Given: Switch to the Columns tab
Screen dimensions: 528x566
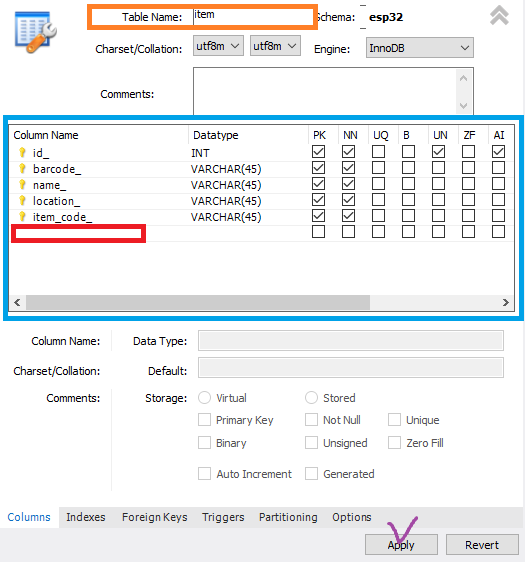Looking at the screenshot, I should coord(29,518).
